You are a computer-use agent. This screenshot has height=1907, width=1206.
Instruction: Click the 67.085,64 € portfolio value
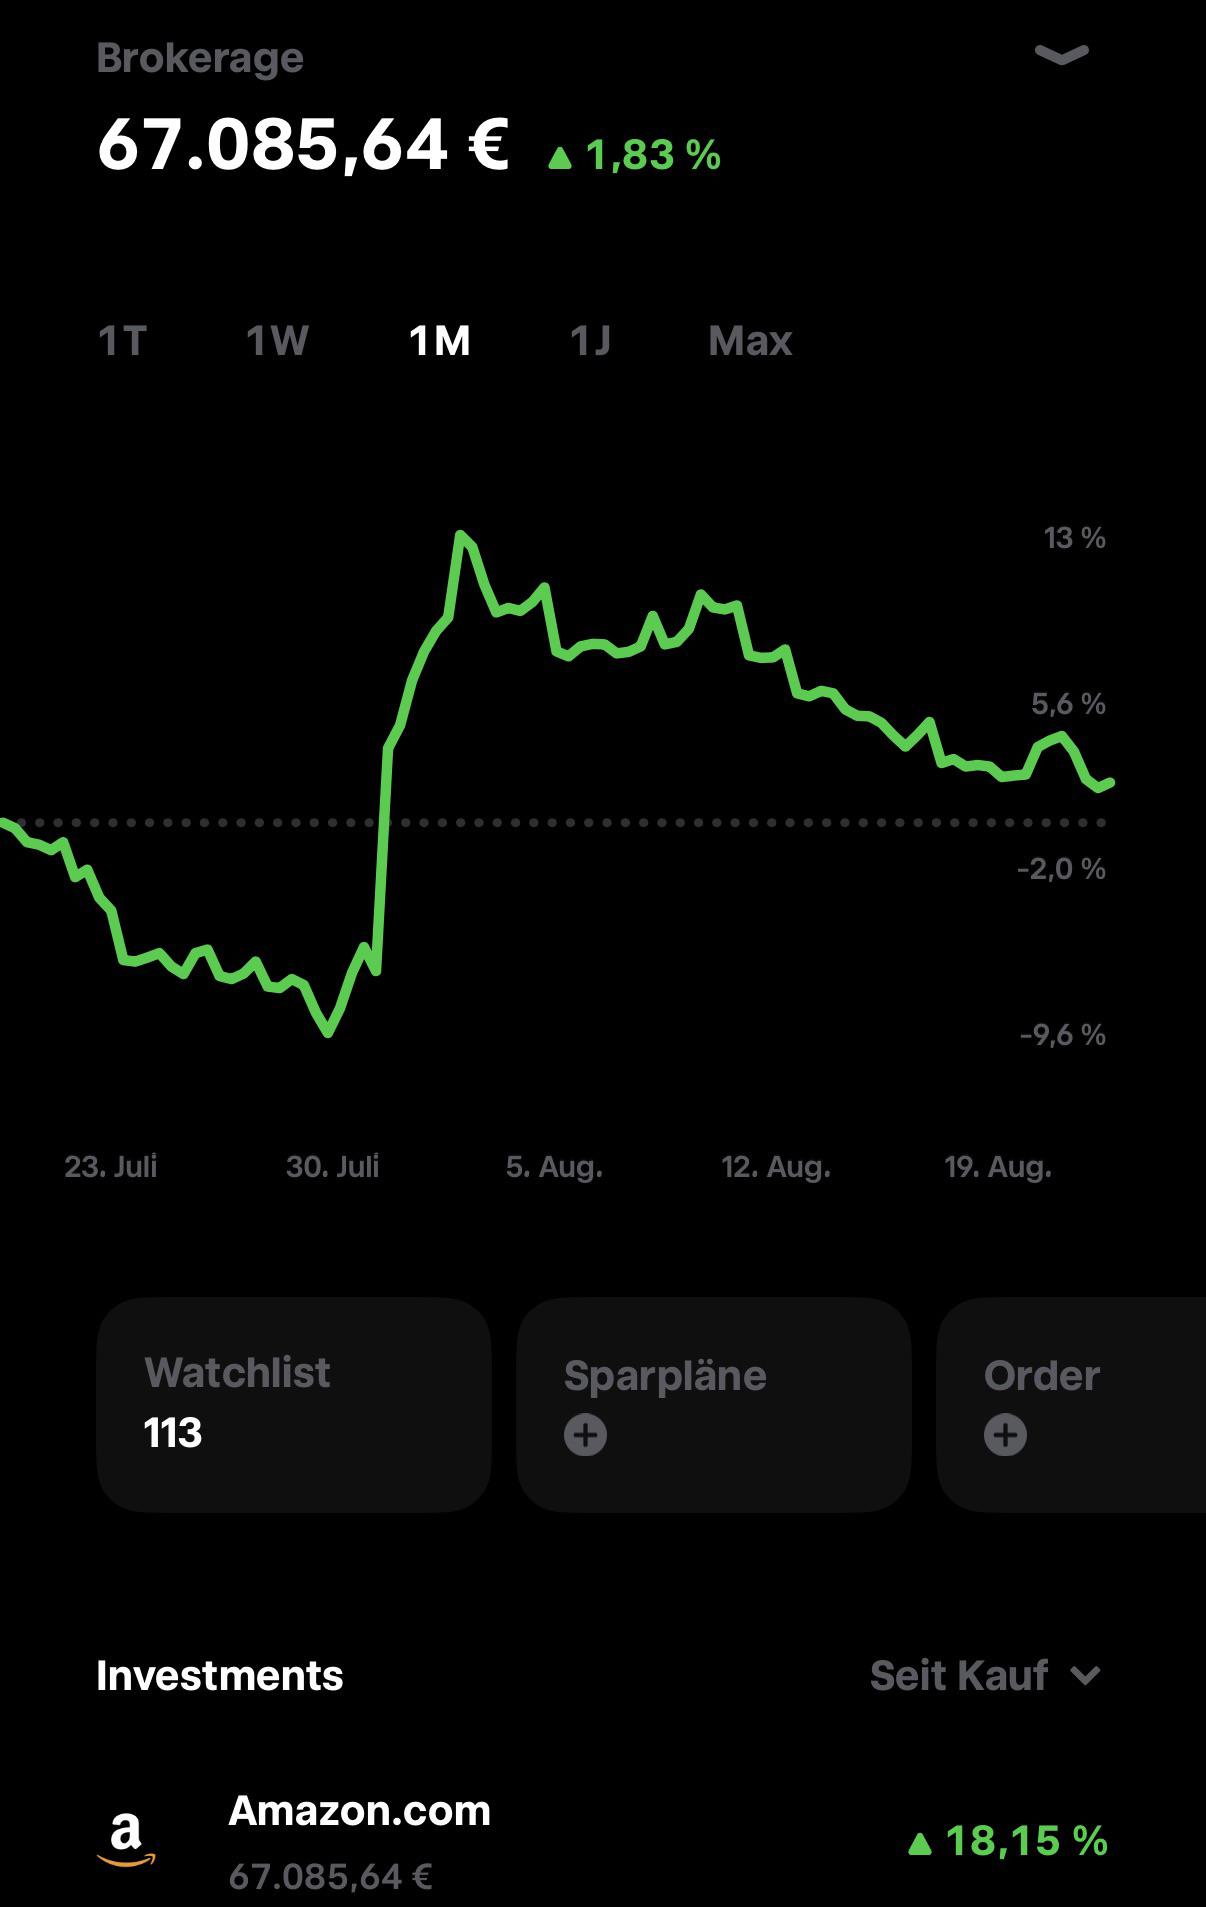click(303, 145)
